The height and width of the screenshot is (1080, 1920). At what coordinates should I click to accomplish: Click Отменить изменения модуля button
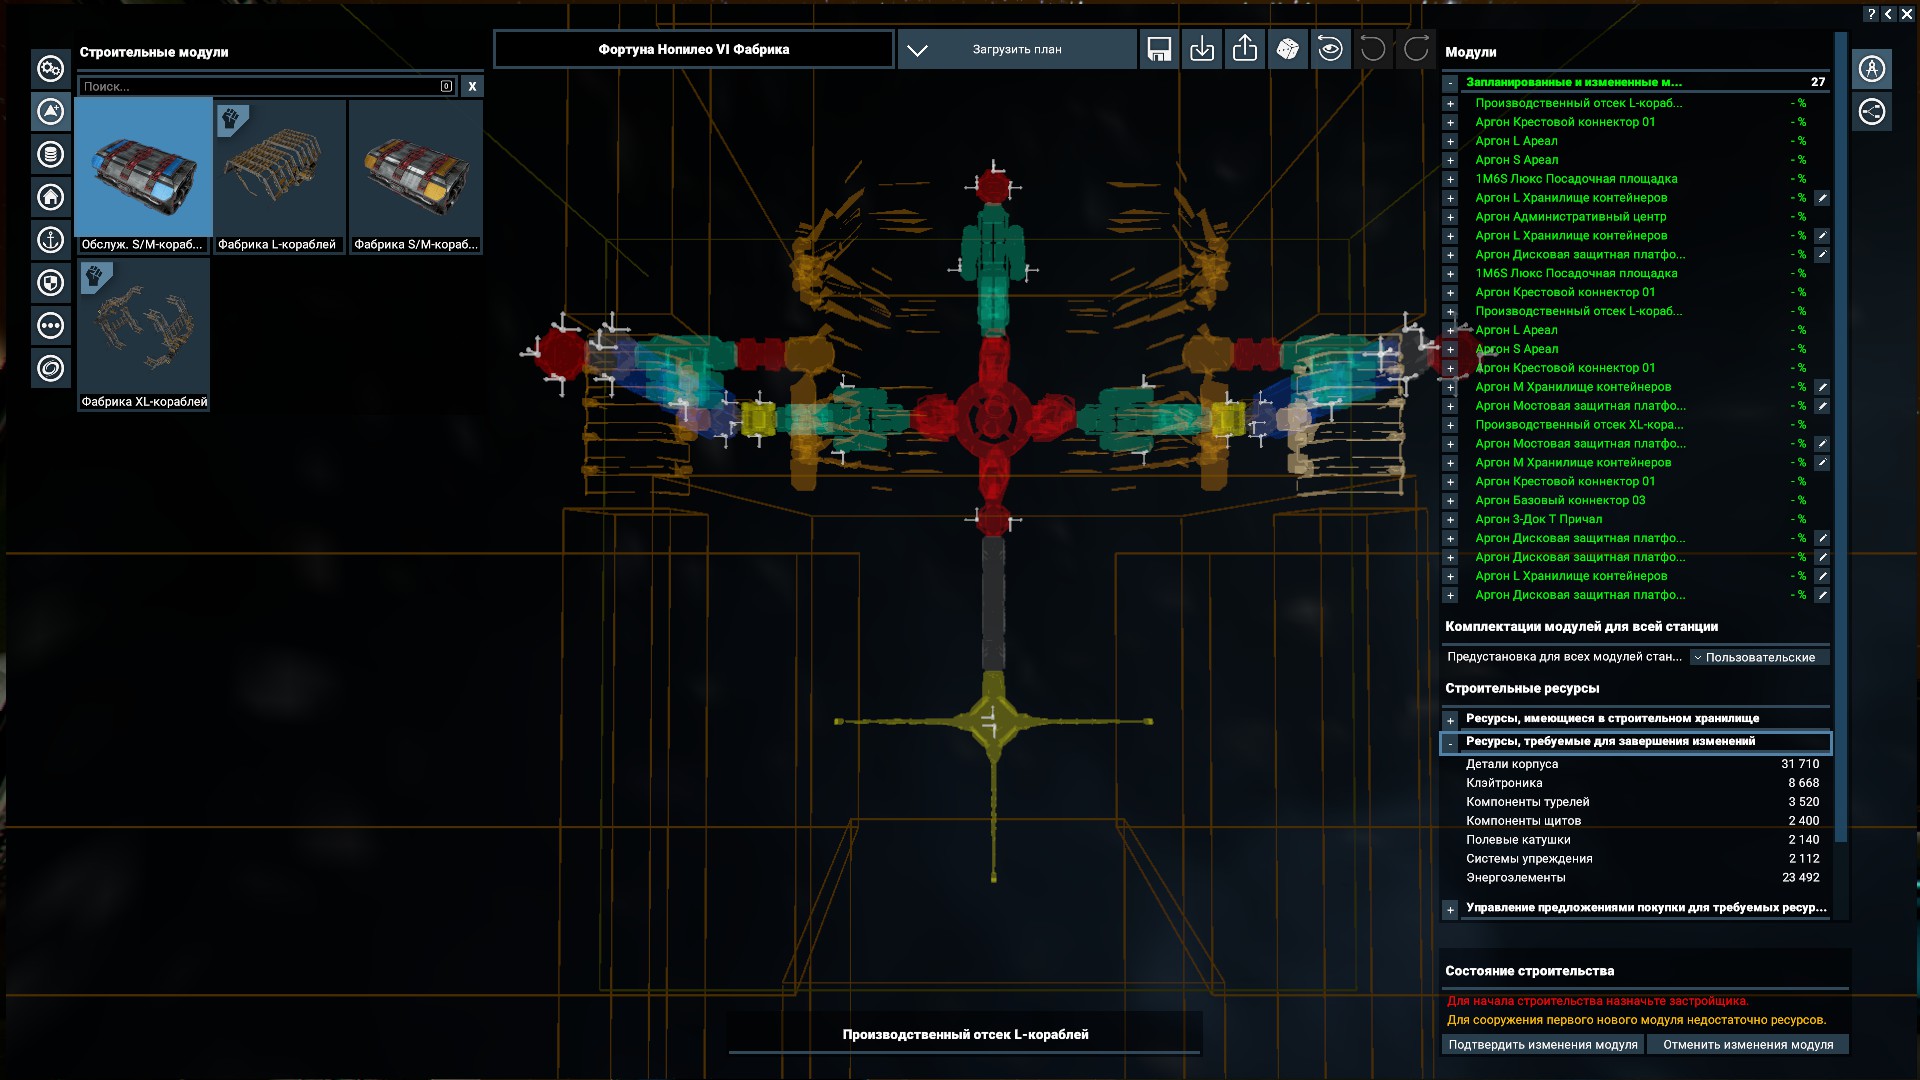1748,1044
